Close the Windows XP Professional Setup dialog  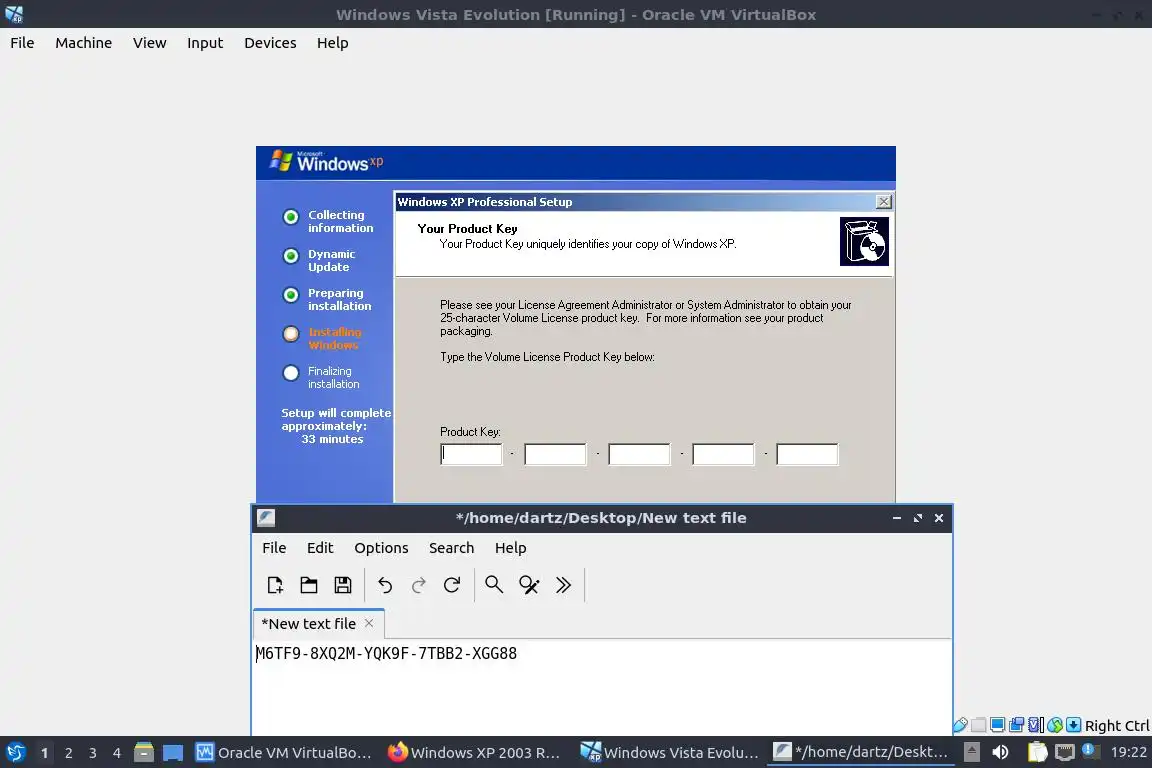pyautogui.click(x=884, y=201)
